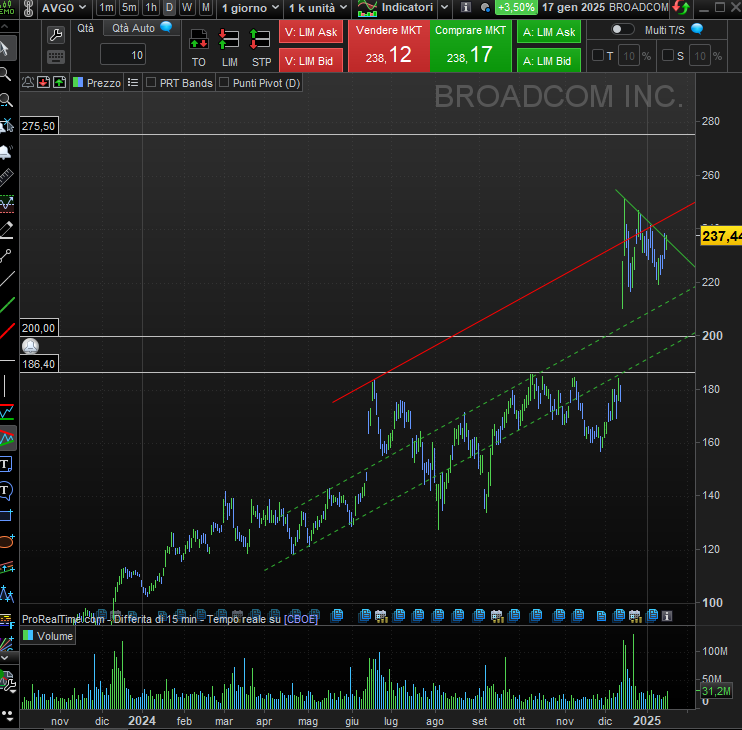Pick the ruler measurement tool
Screen dimensions: 742x730
(x=6, y=177)
